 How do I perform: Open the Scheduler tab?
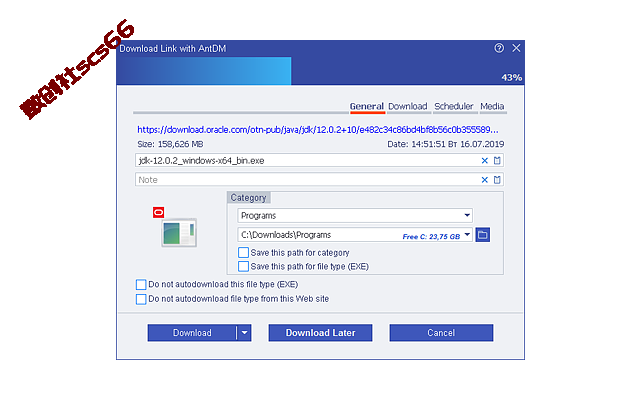coord(453,107)
